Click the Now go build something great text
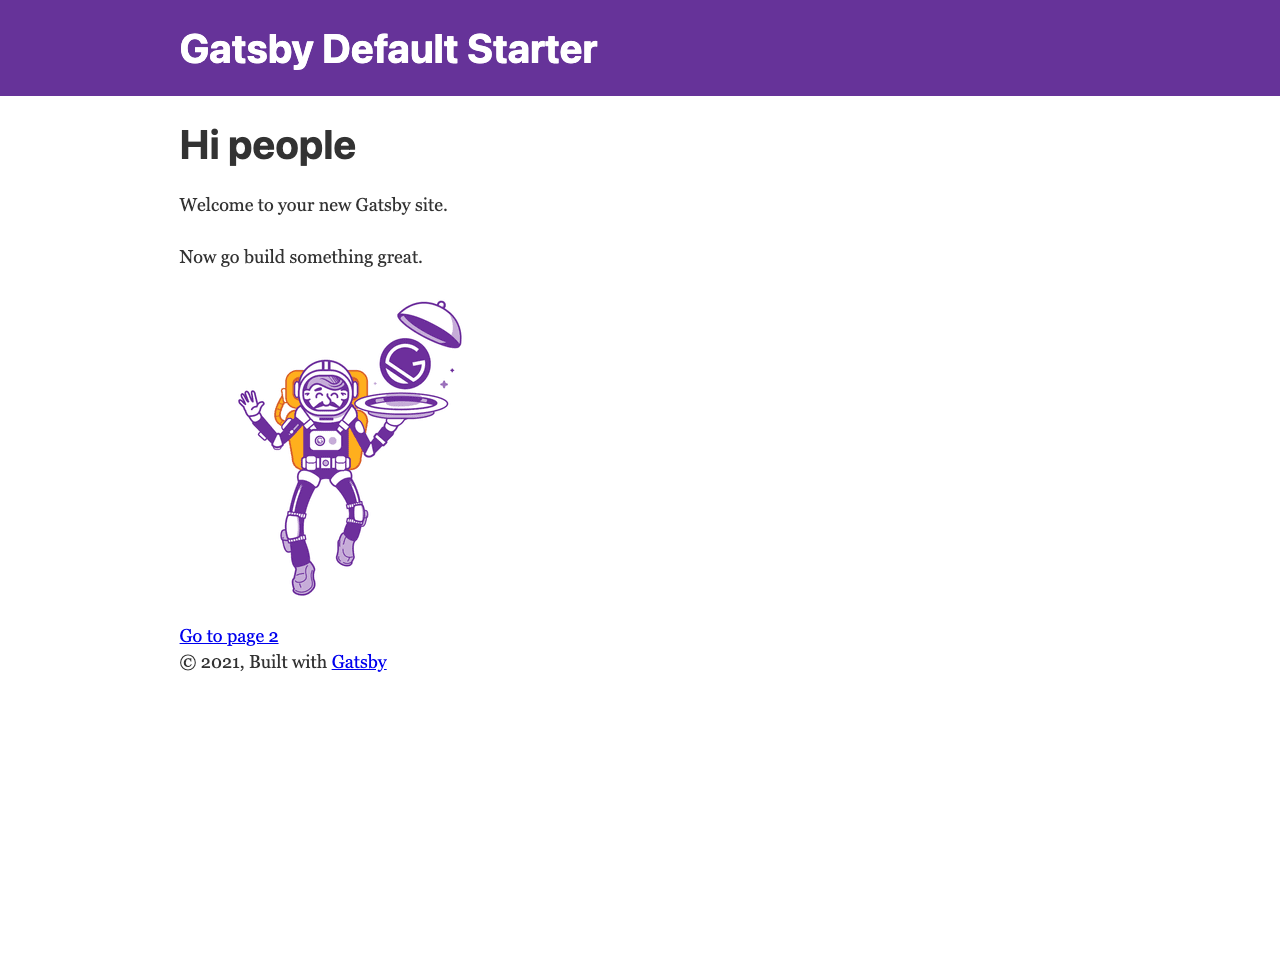The height and width of the screenshot is (960, 1280). point(300,255)
